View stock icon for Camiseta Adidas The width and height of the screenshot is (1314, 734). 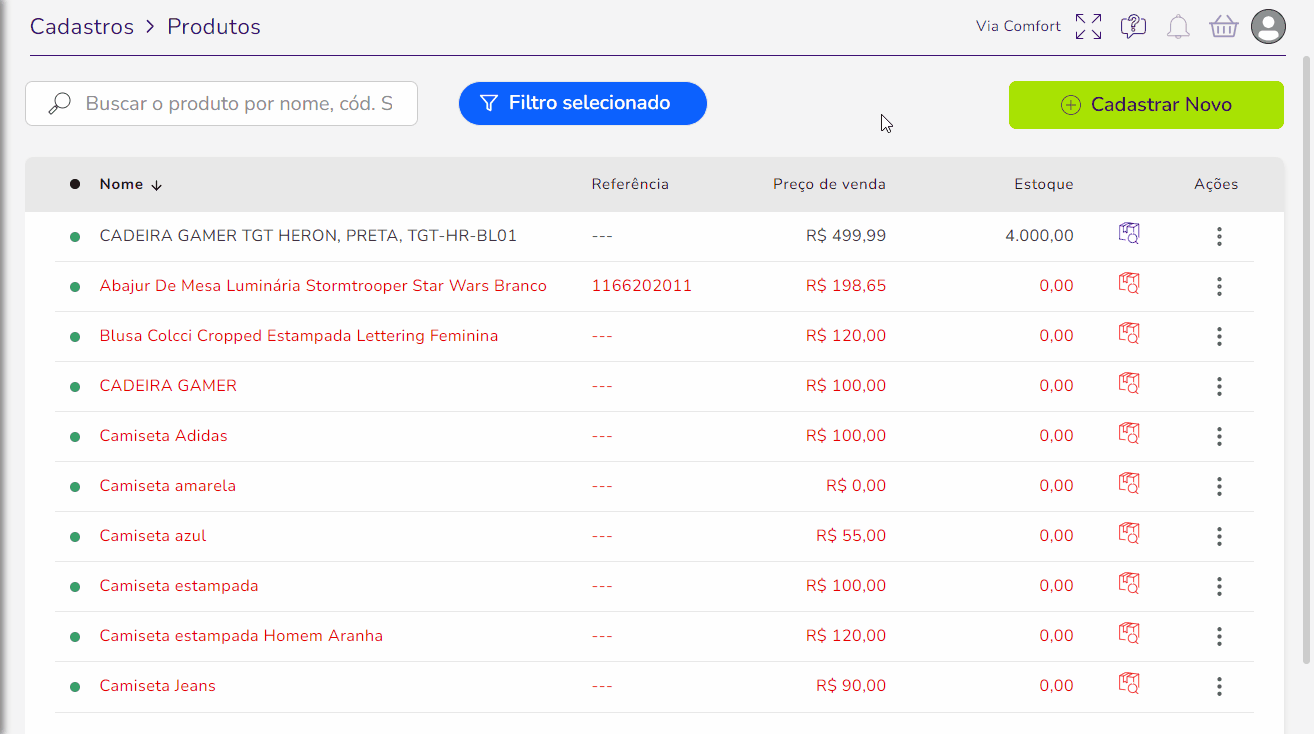click(1129, 434)
